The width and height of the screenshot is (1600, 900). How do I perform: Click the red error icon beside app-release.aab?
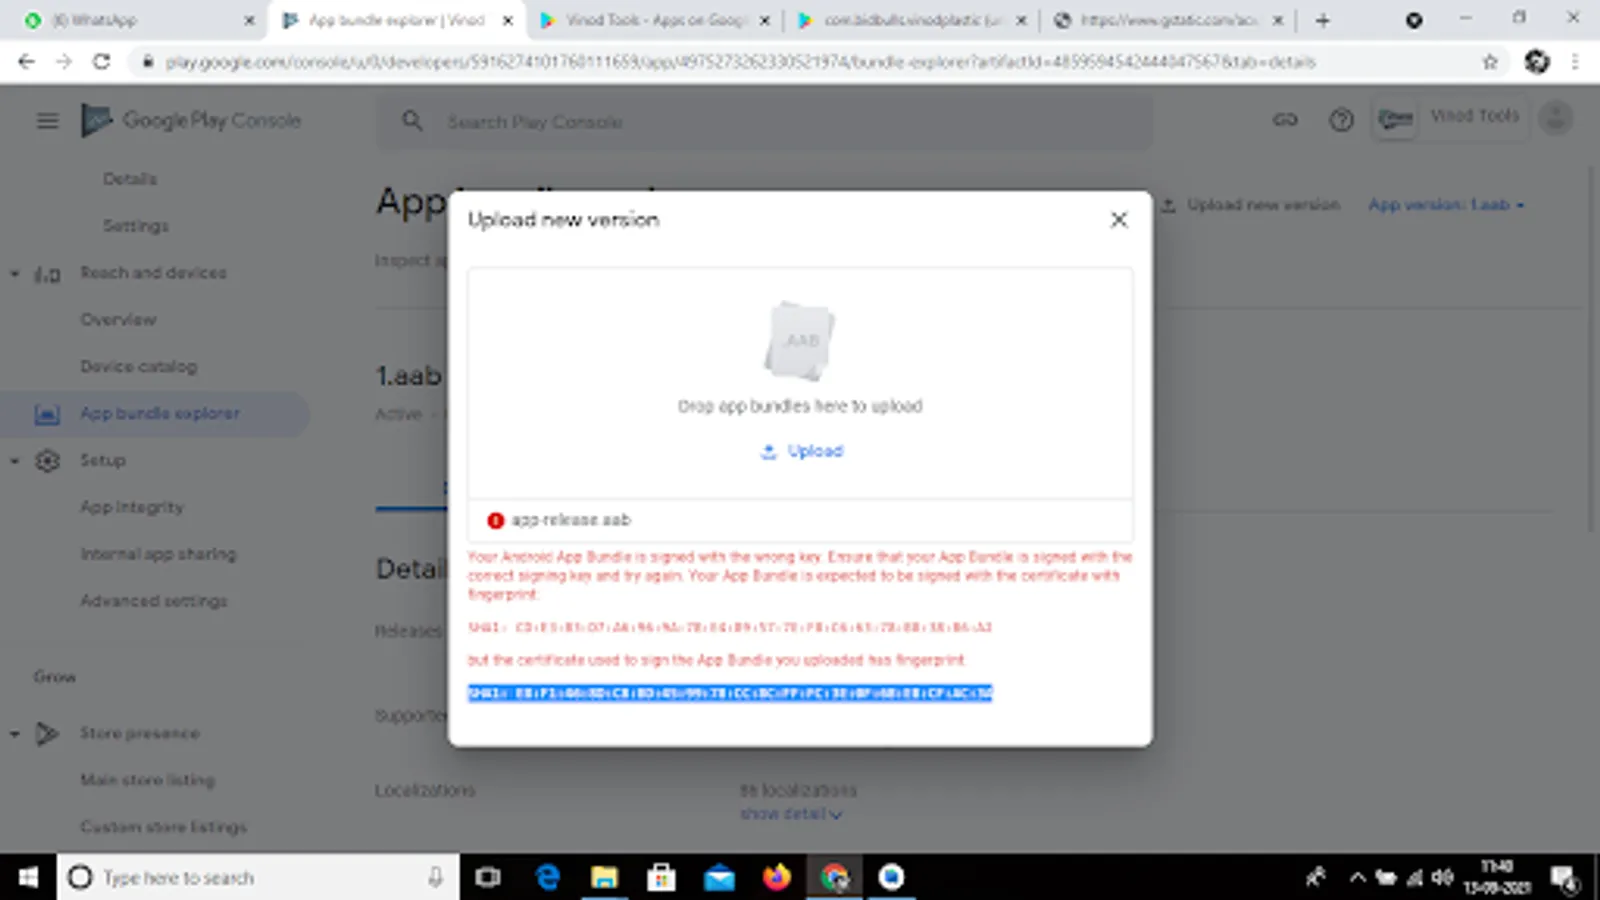point(495,520)
